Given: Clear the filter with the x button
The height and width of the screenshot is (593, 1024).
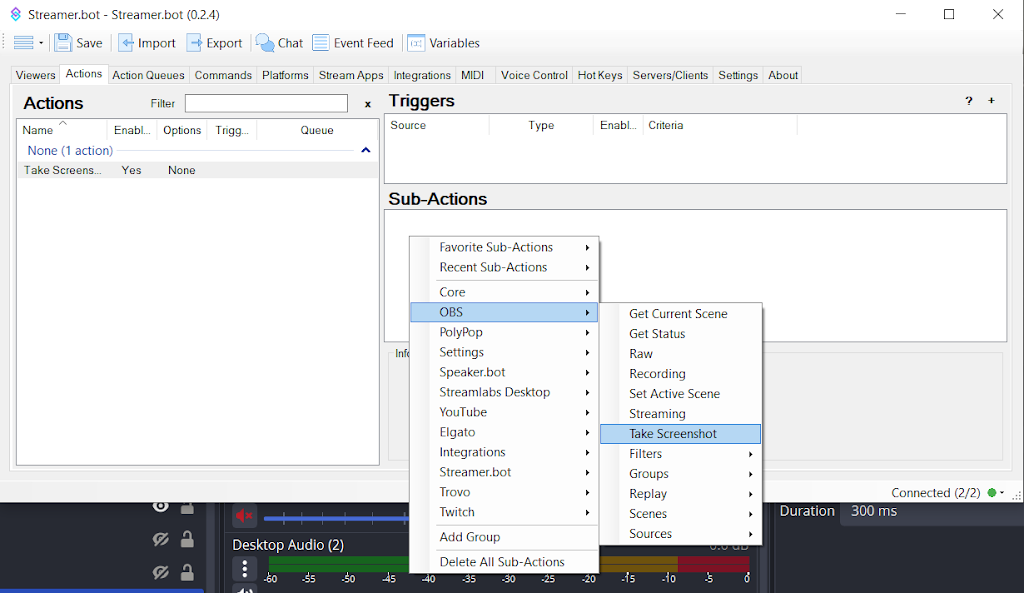Looking at the screenshot, I should 367,104.
